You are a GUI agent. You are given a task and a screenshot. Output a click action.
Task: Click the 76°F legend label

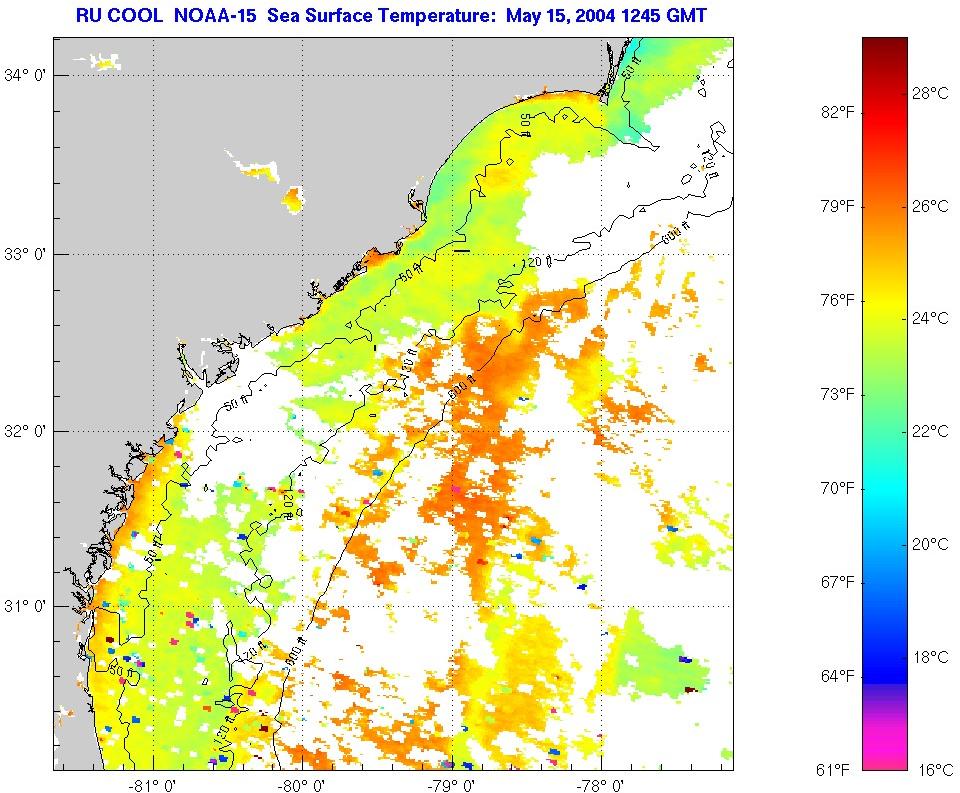(838, 301)
